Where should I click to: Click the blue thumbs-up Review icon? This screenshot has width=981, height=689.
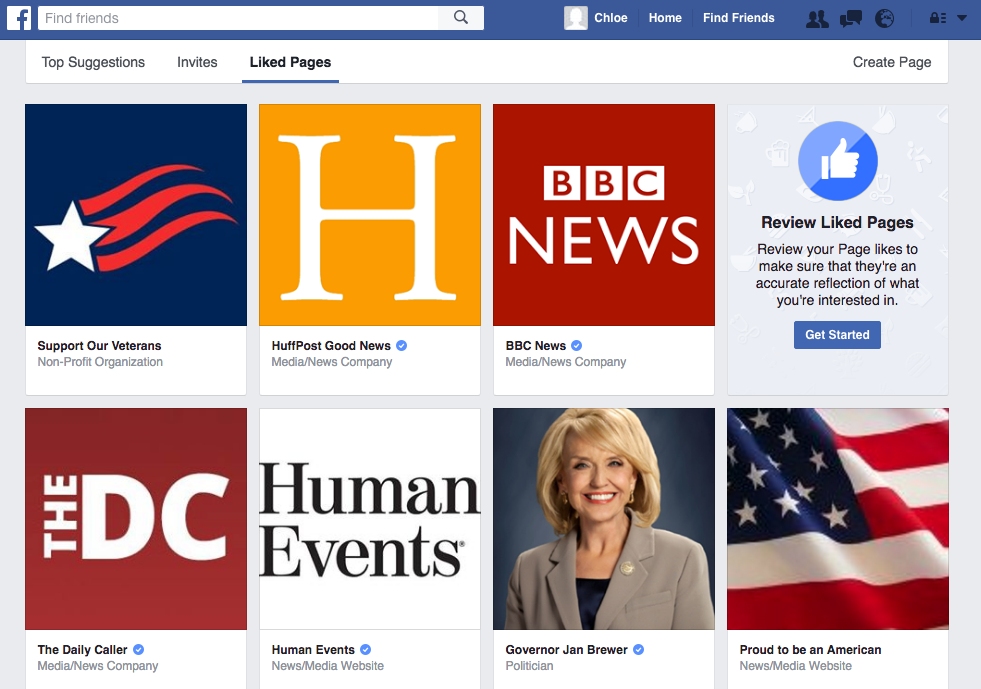[838, 161]
